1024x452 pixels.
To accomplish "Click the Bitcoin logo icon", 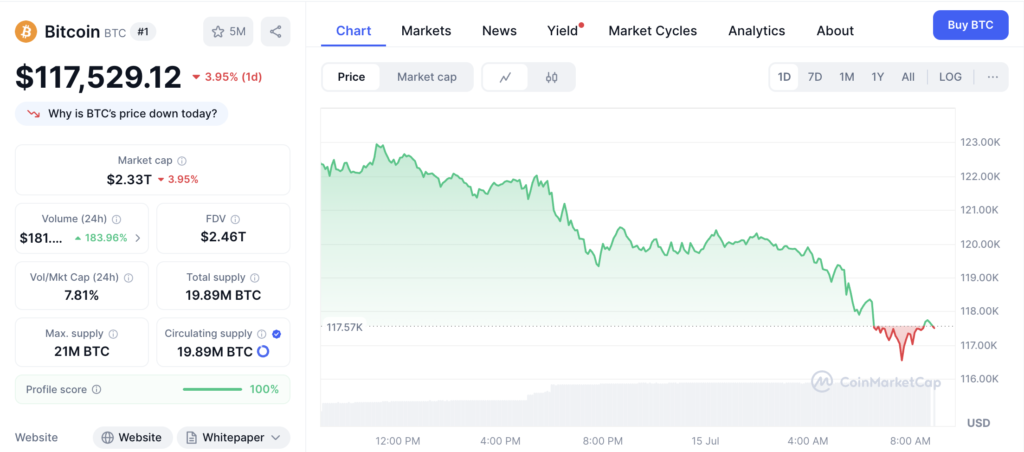I will click(x=26, y=32).
